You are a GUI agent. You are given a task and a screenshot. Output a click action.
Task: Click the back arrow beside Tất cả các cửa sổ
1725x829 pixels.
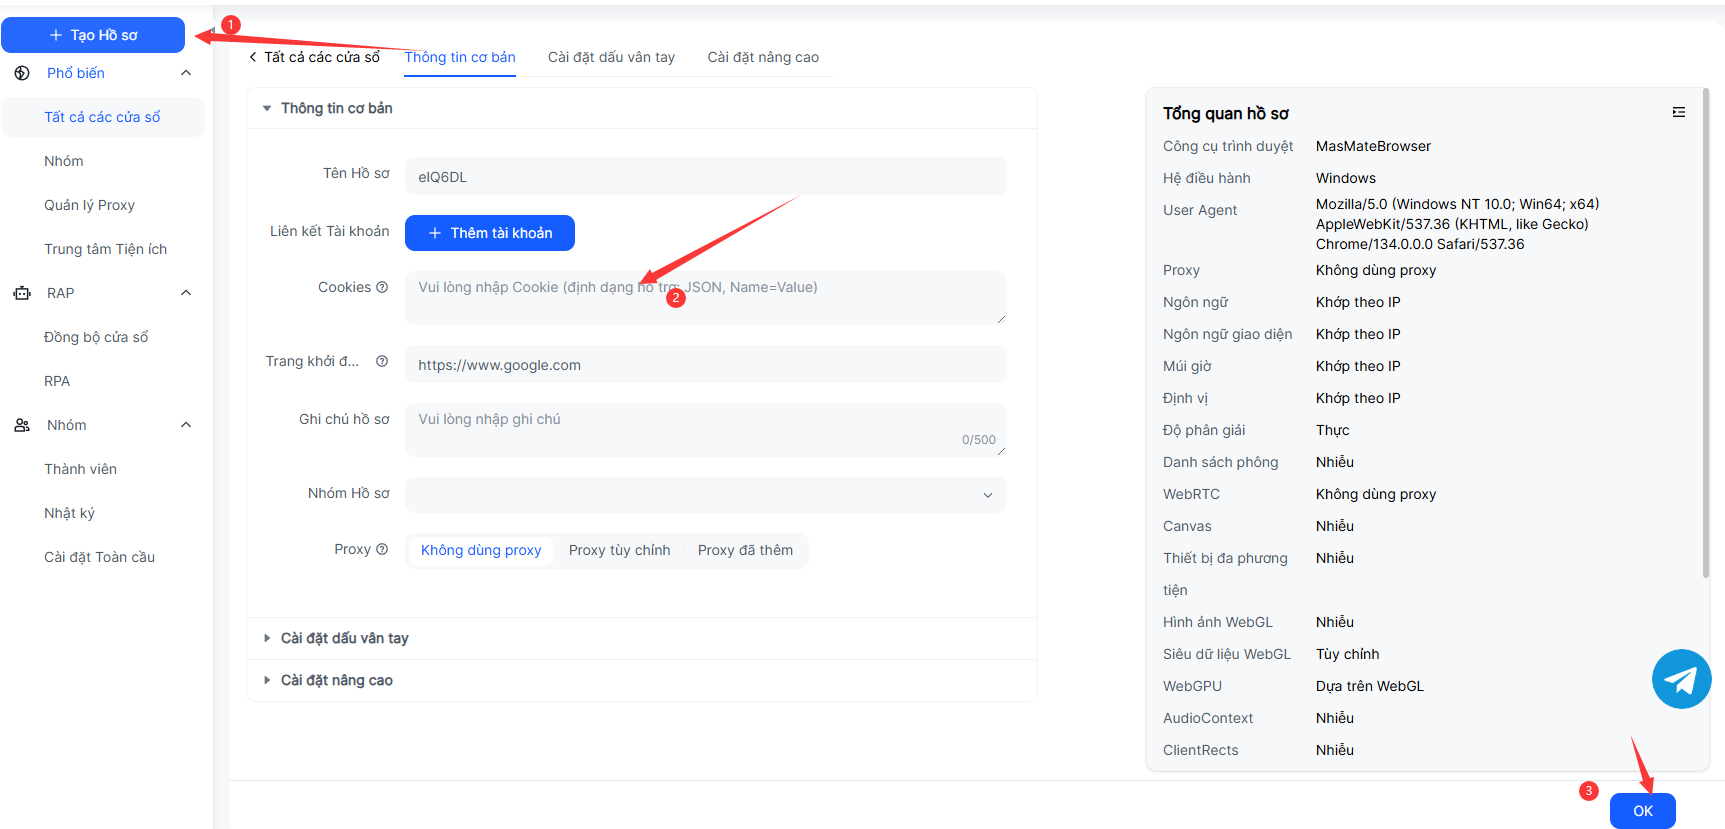click(253, 57)
